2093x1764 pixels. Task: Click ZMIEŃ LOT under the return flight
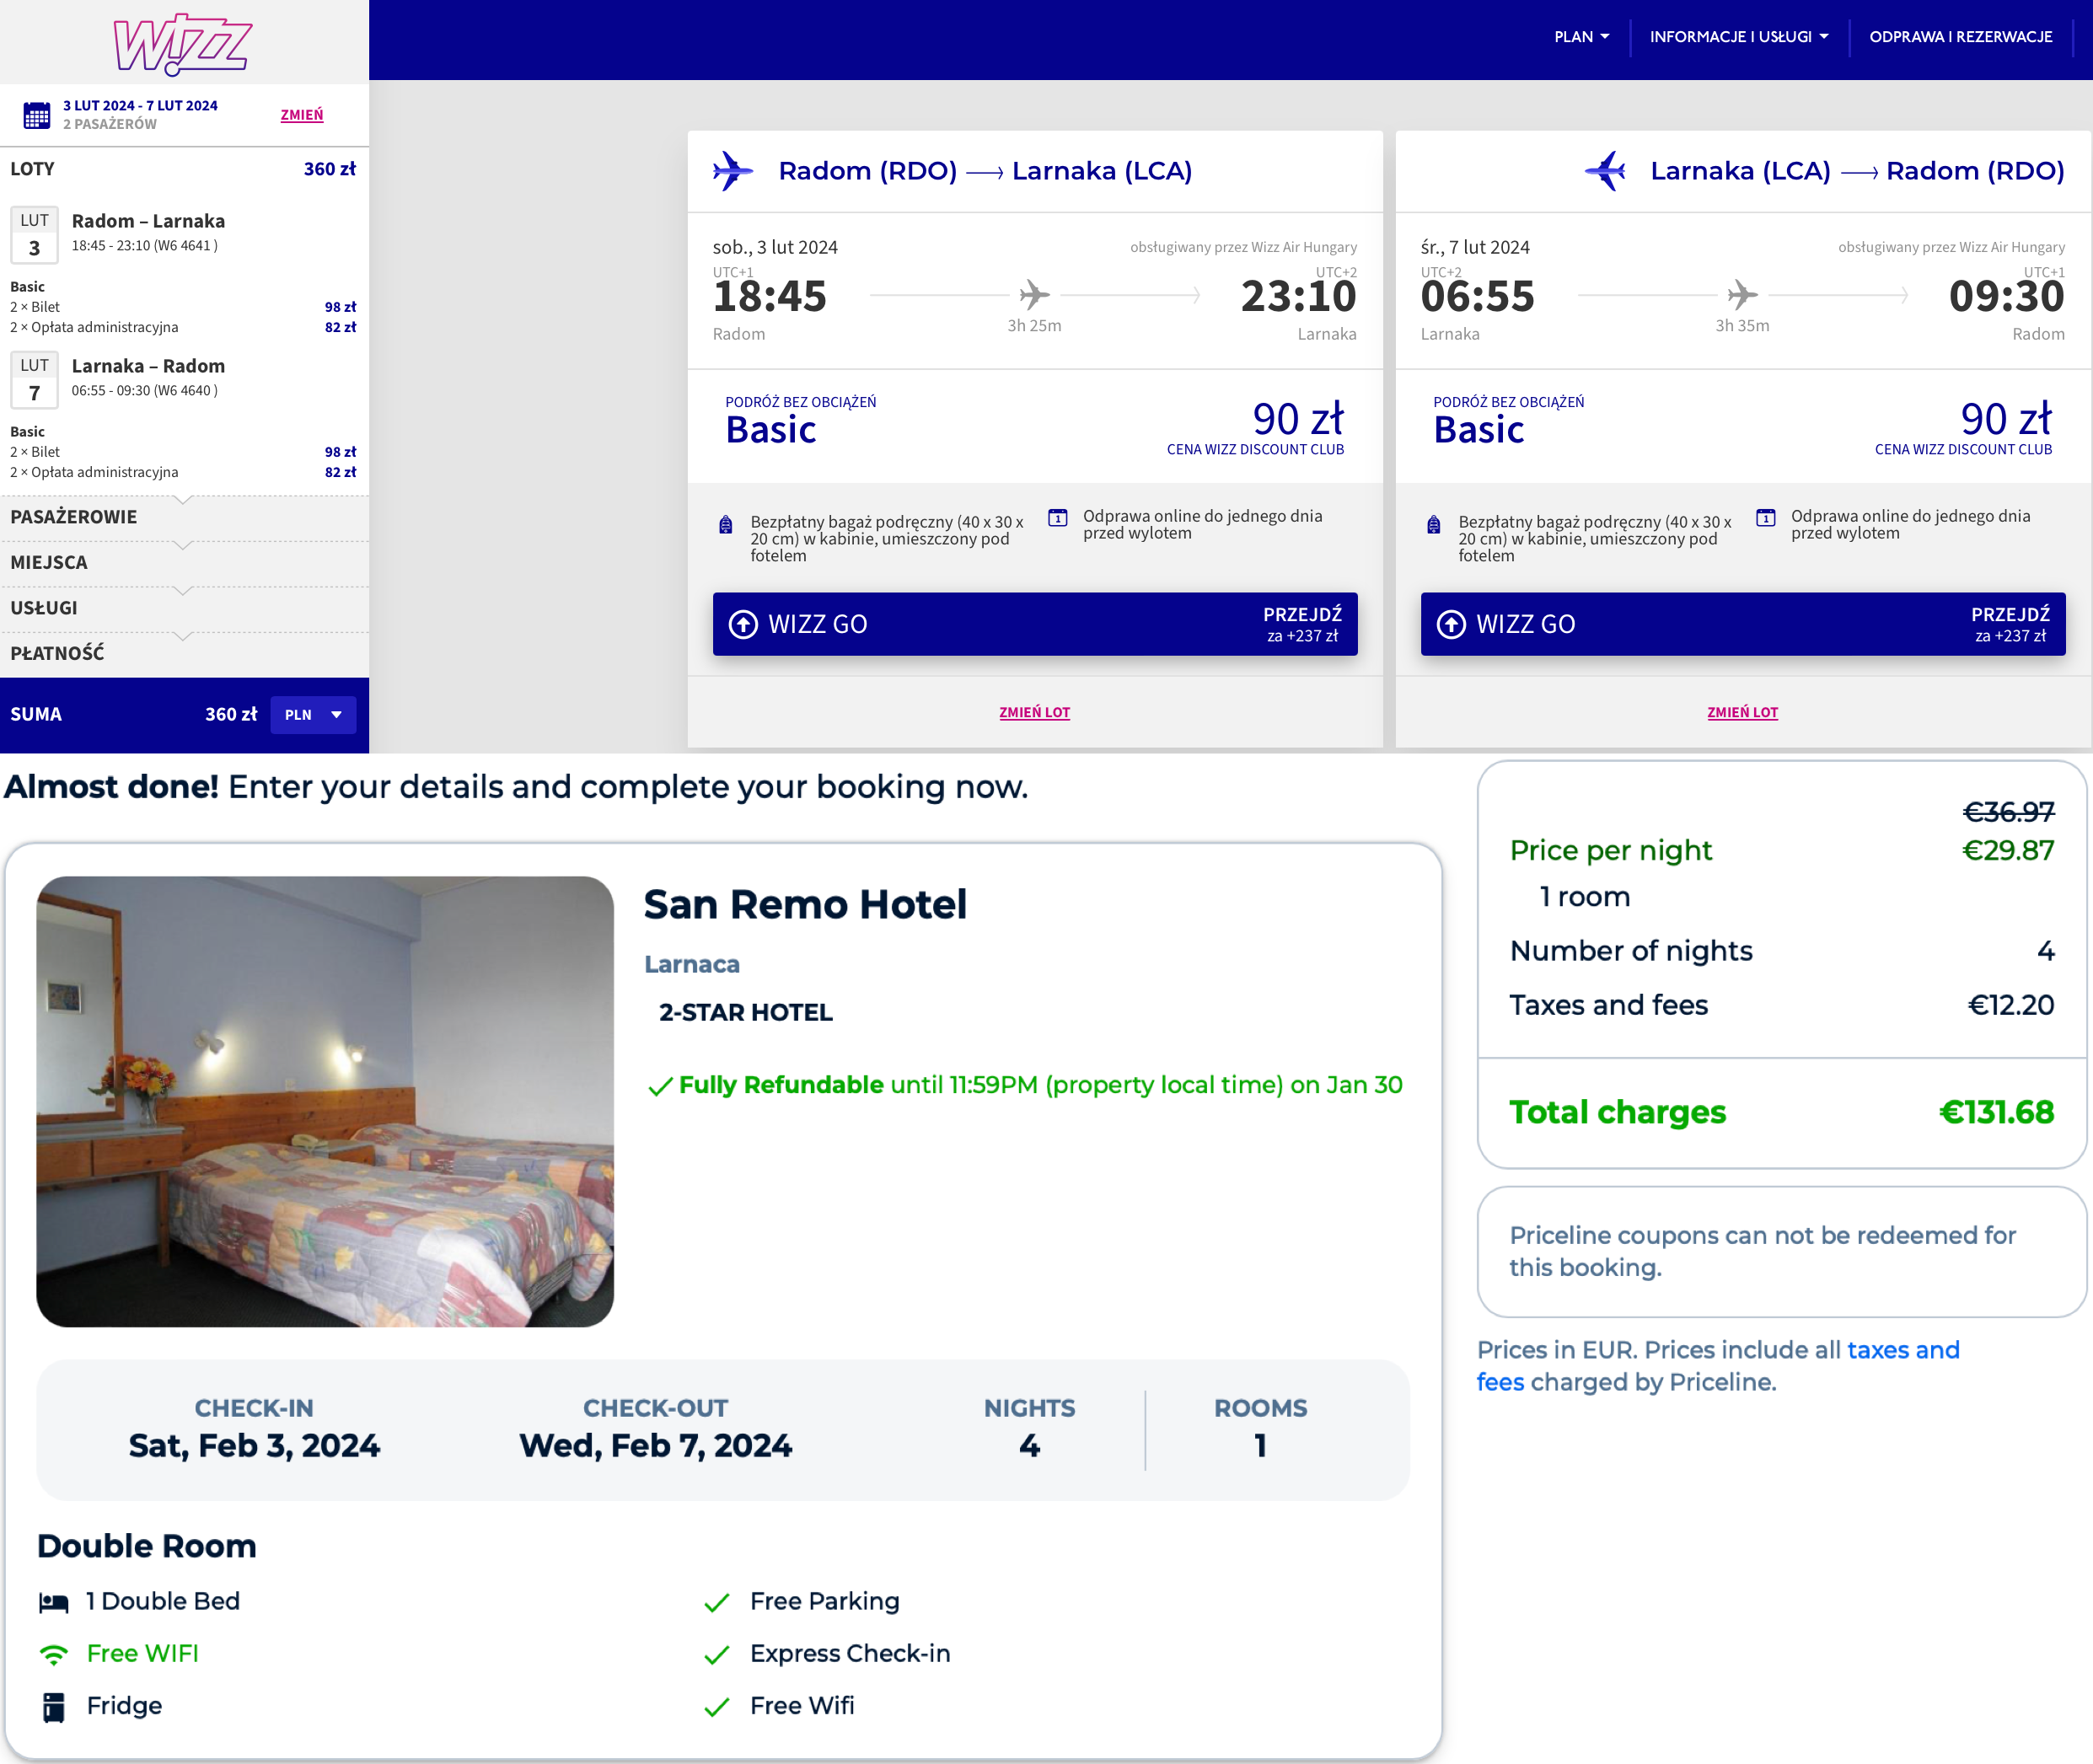coord(1742,712)
